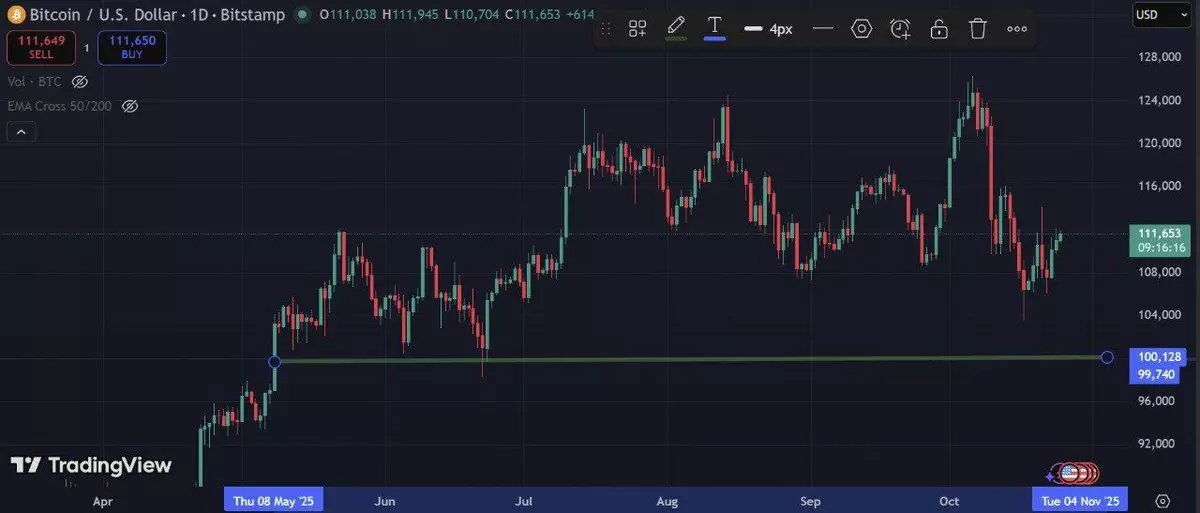Screen dimensions: 1200x513
Task: Open the three-dot more options menu
Action: [1017, 29]
